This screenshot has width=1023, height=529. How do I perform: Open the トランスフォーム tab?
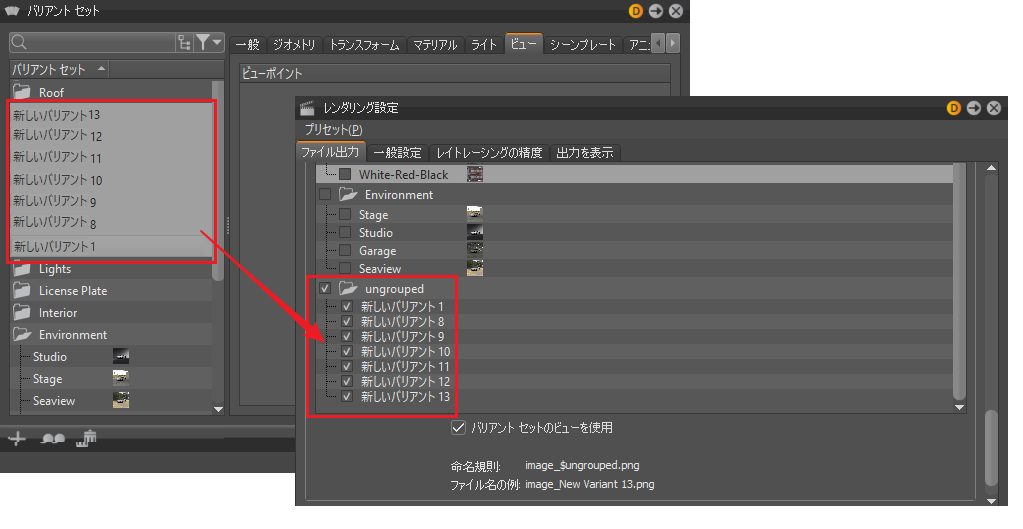pos(364,44)
